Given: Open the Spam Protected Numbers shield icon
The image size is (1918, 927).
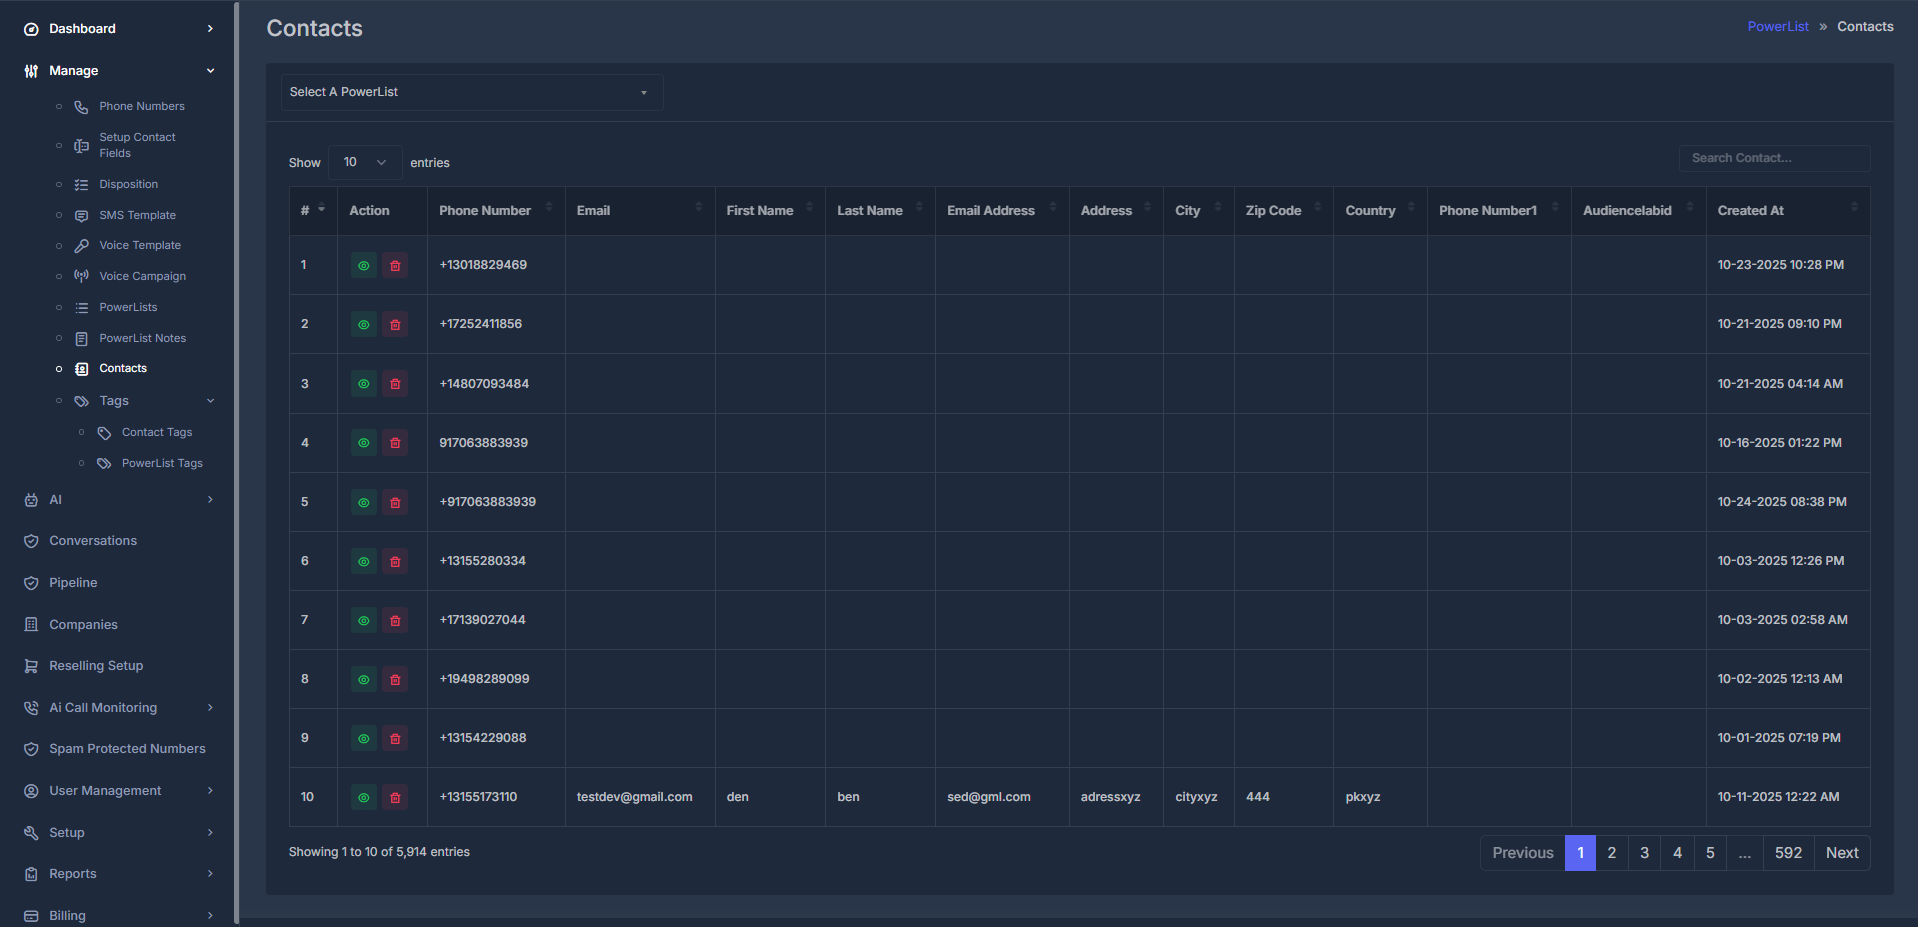Looking at the screenshot, I should [x=30, y=748].
